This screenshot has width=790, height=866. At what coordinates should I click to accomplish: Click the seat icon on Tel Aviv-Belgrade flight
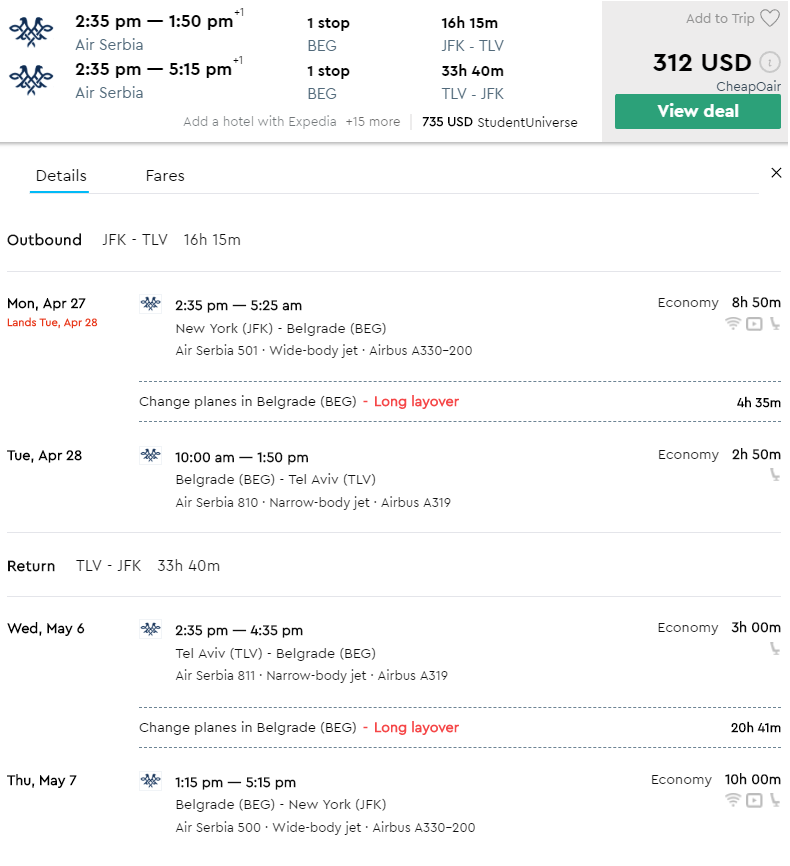click(775, 648)
